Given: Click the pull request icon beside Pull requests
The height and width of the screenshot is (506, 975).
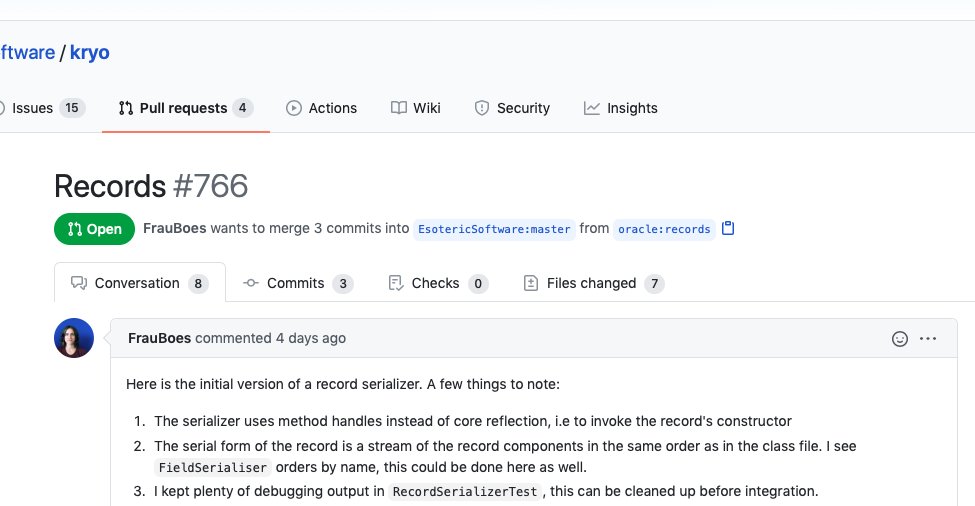Looking at the screenshot, I should click(126, 108).
